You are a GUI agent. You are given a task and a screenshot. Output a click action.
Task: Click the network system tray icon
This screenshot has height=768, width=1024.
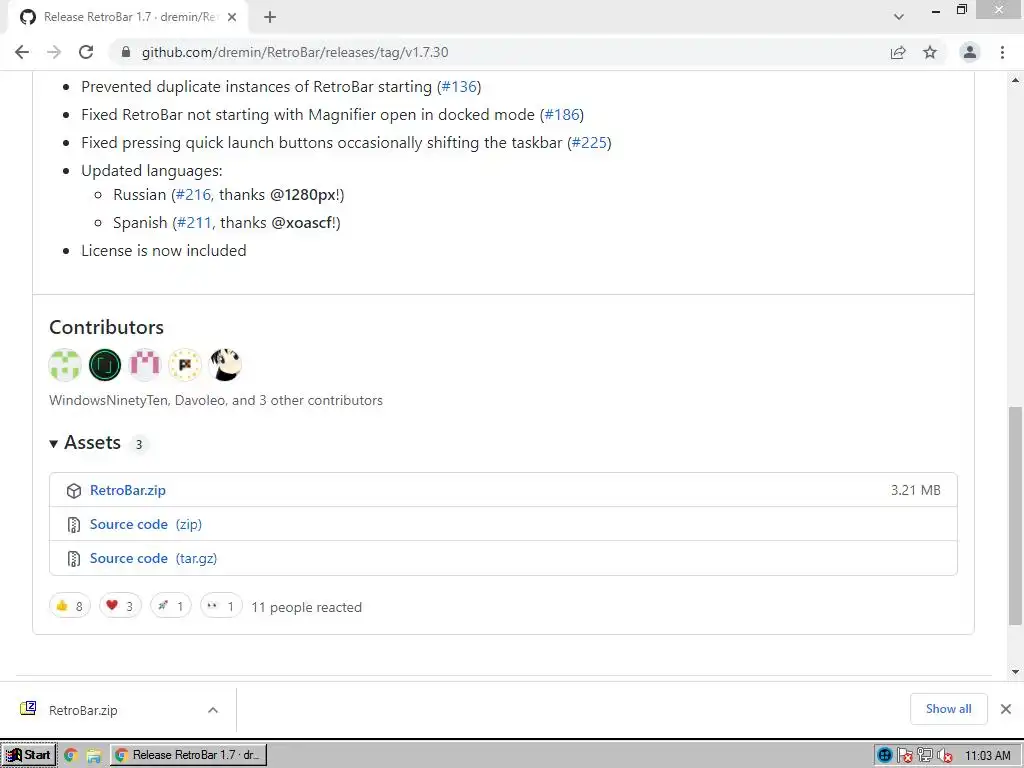(x=924, y=756)
